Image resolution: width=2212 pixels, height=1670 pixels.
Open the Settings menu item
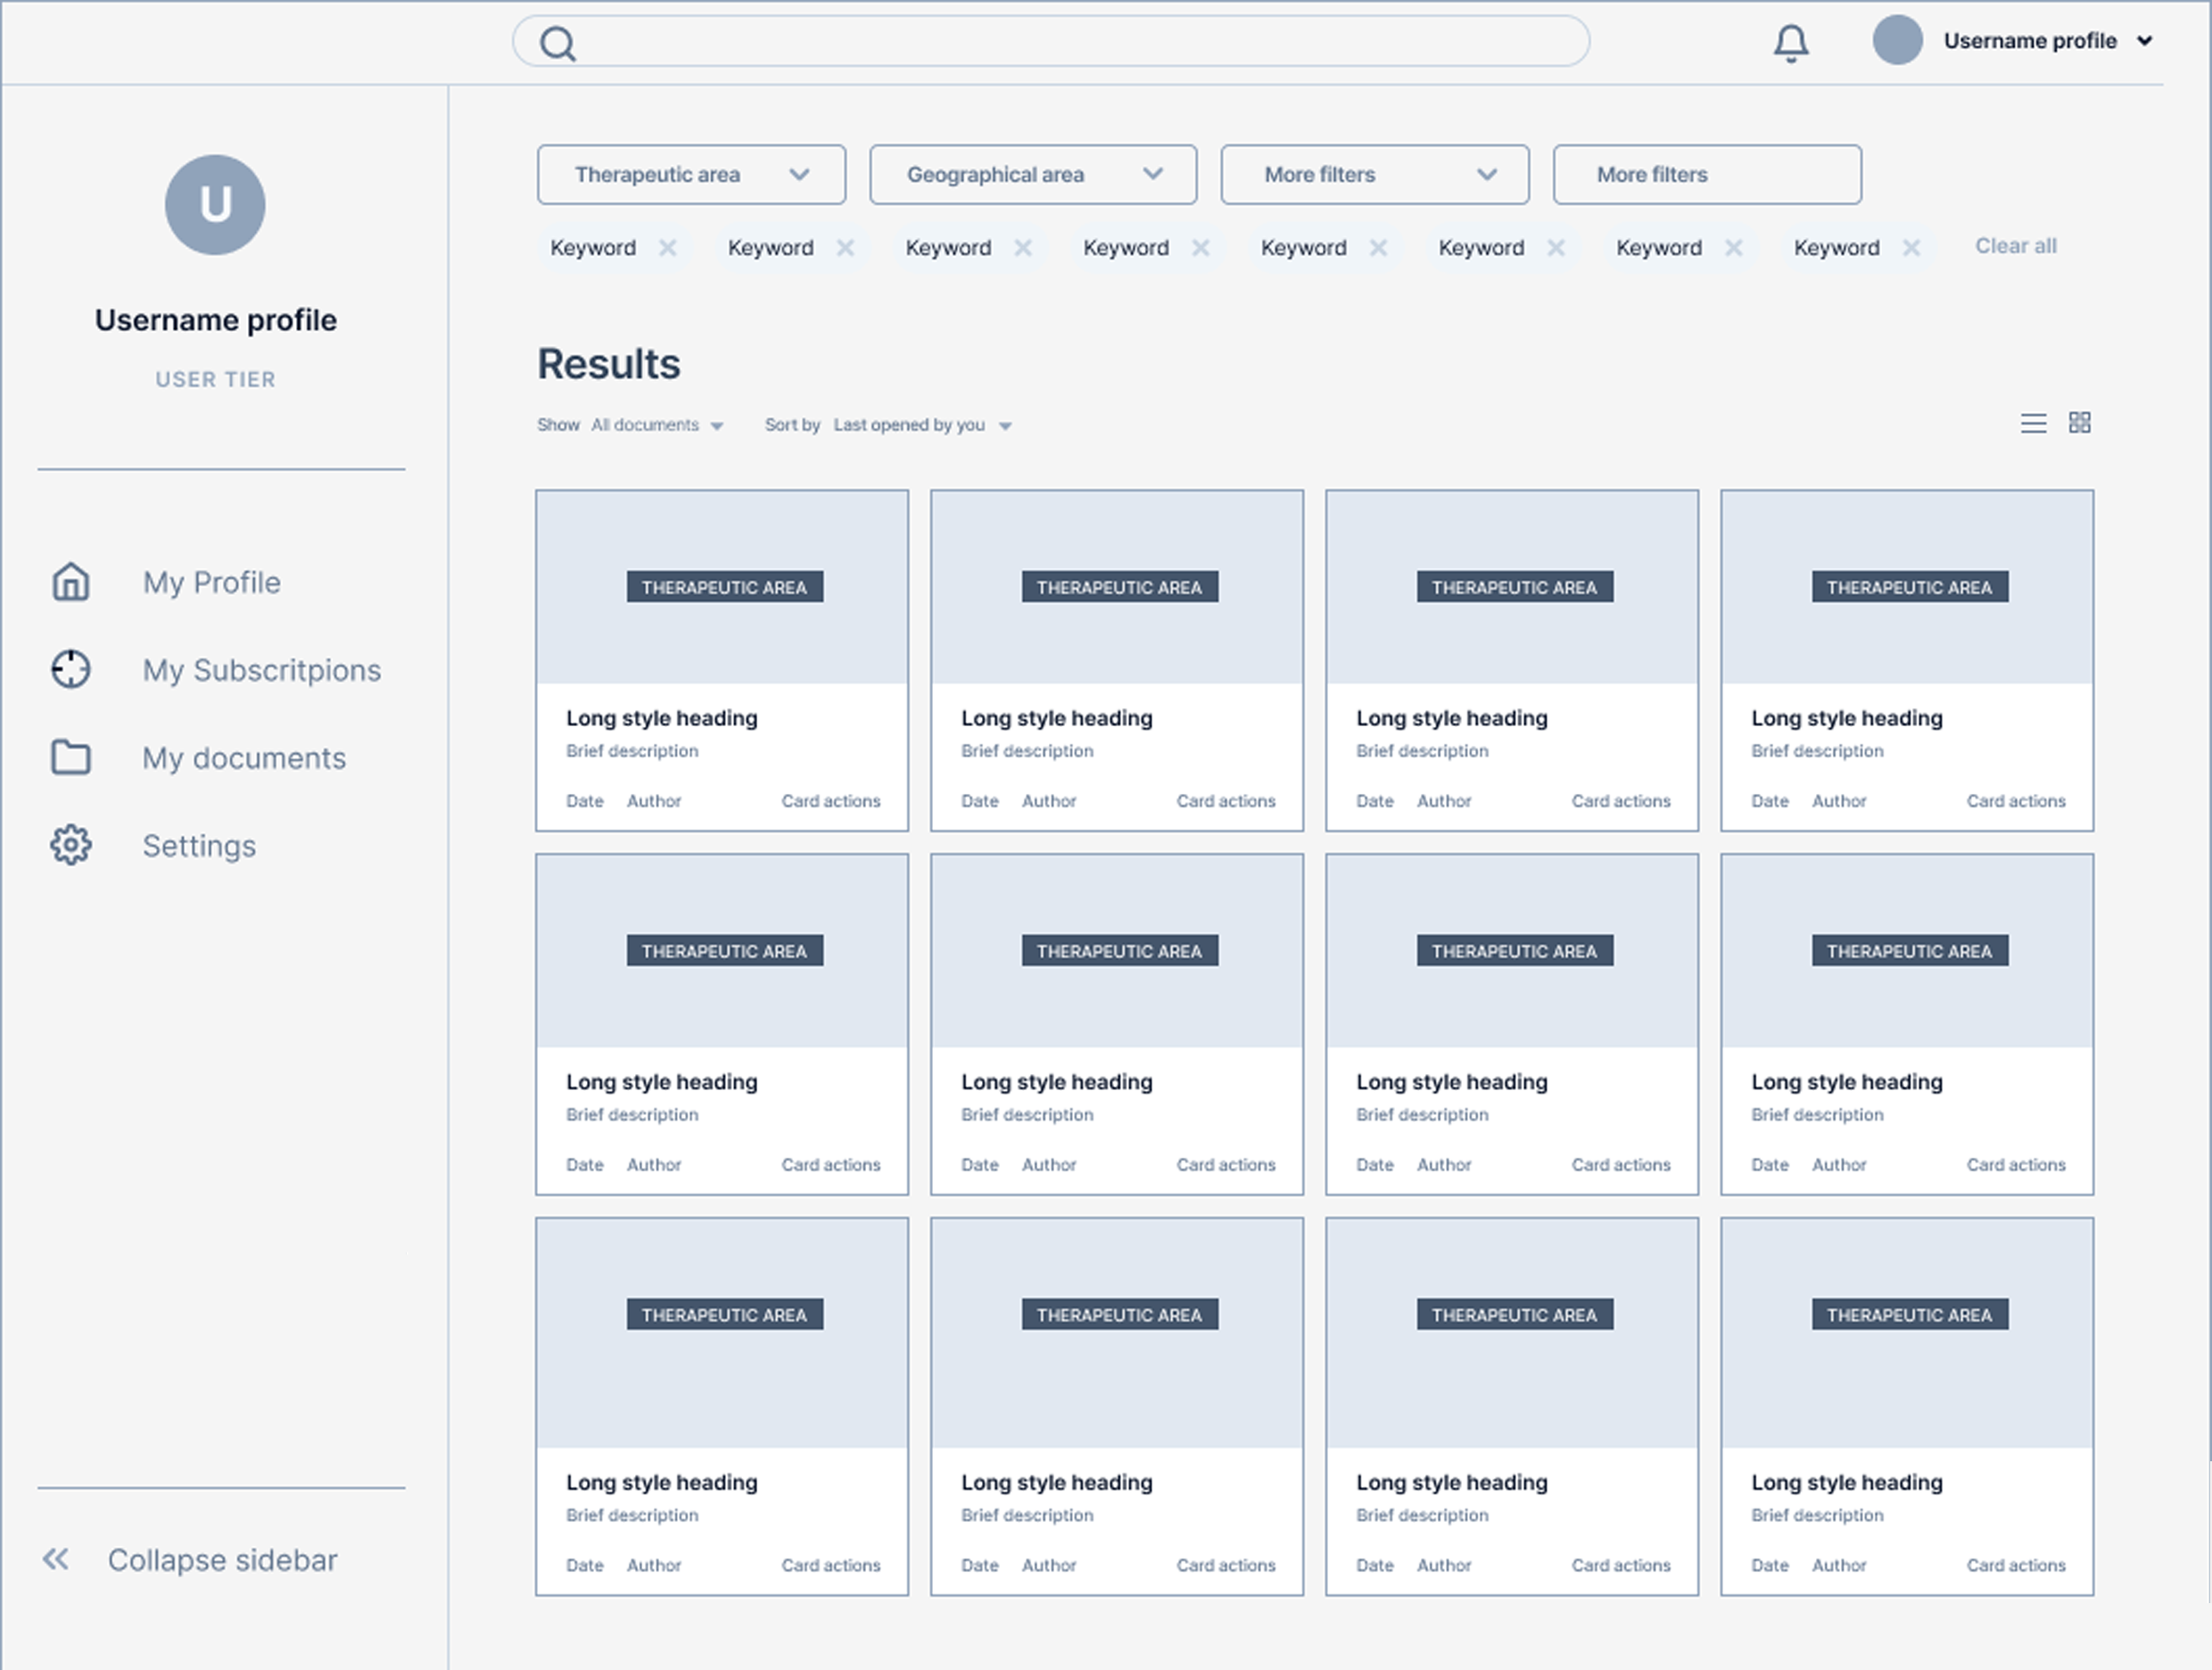[x=199, y=846]
